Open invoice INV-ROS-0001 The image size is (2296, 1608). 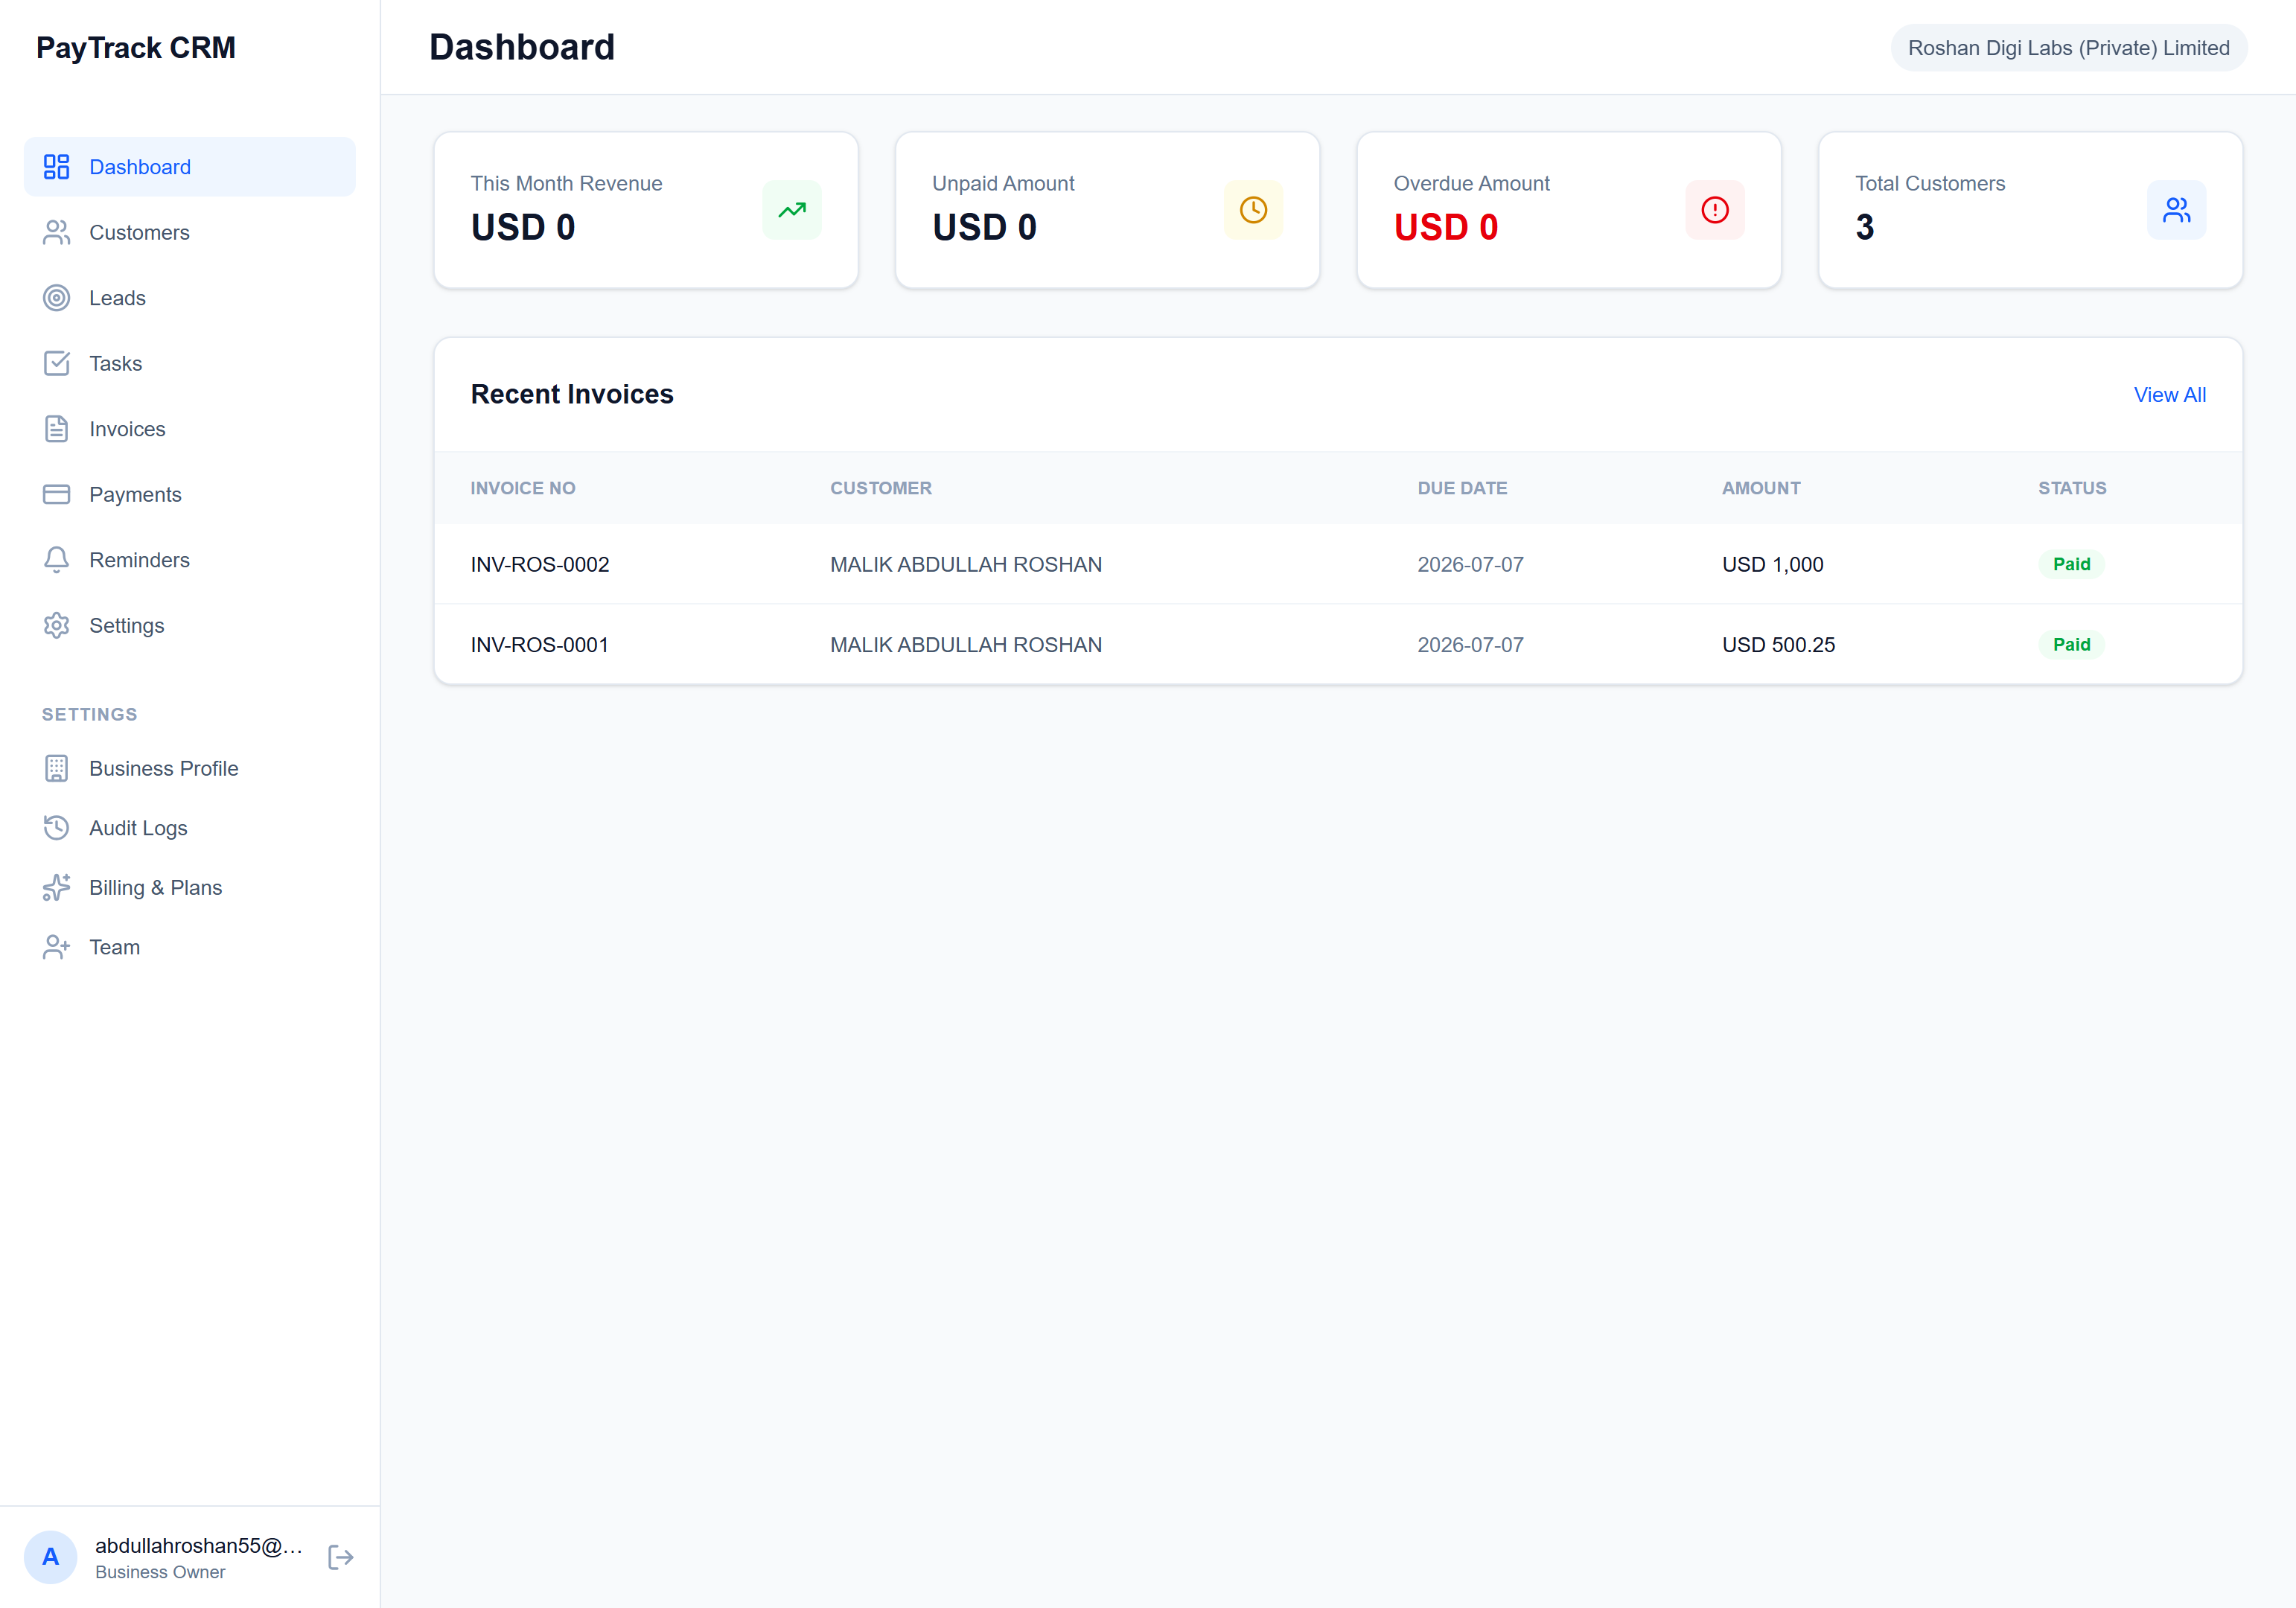pos(540,645)
